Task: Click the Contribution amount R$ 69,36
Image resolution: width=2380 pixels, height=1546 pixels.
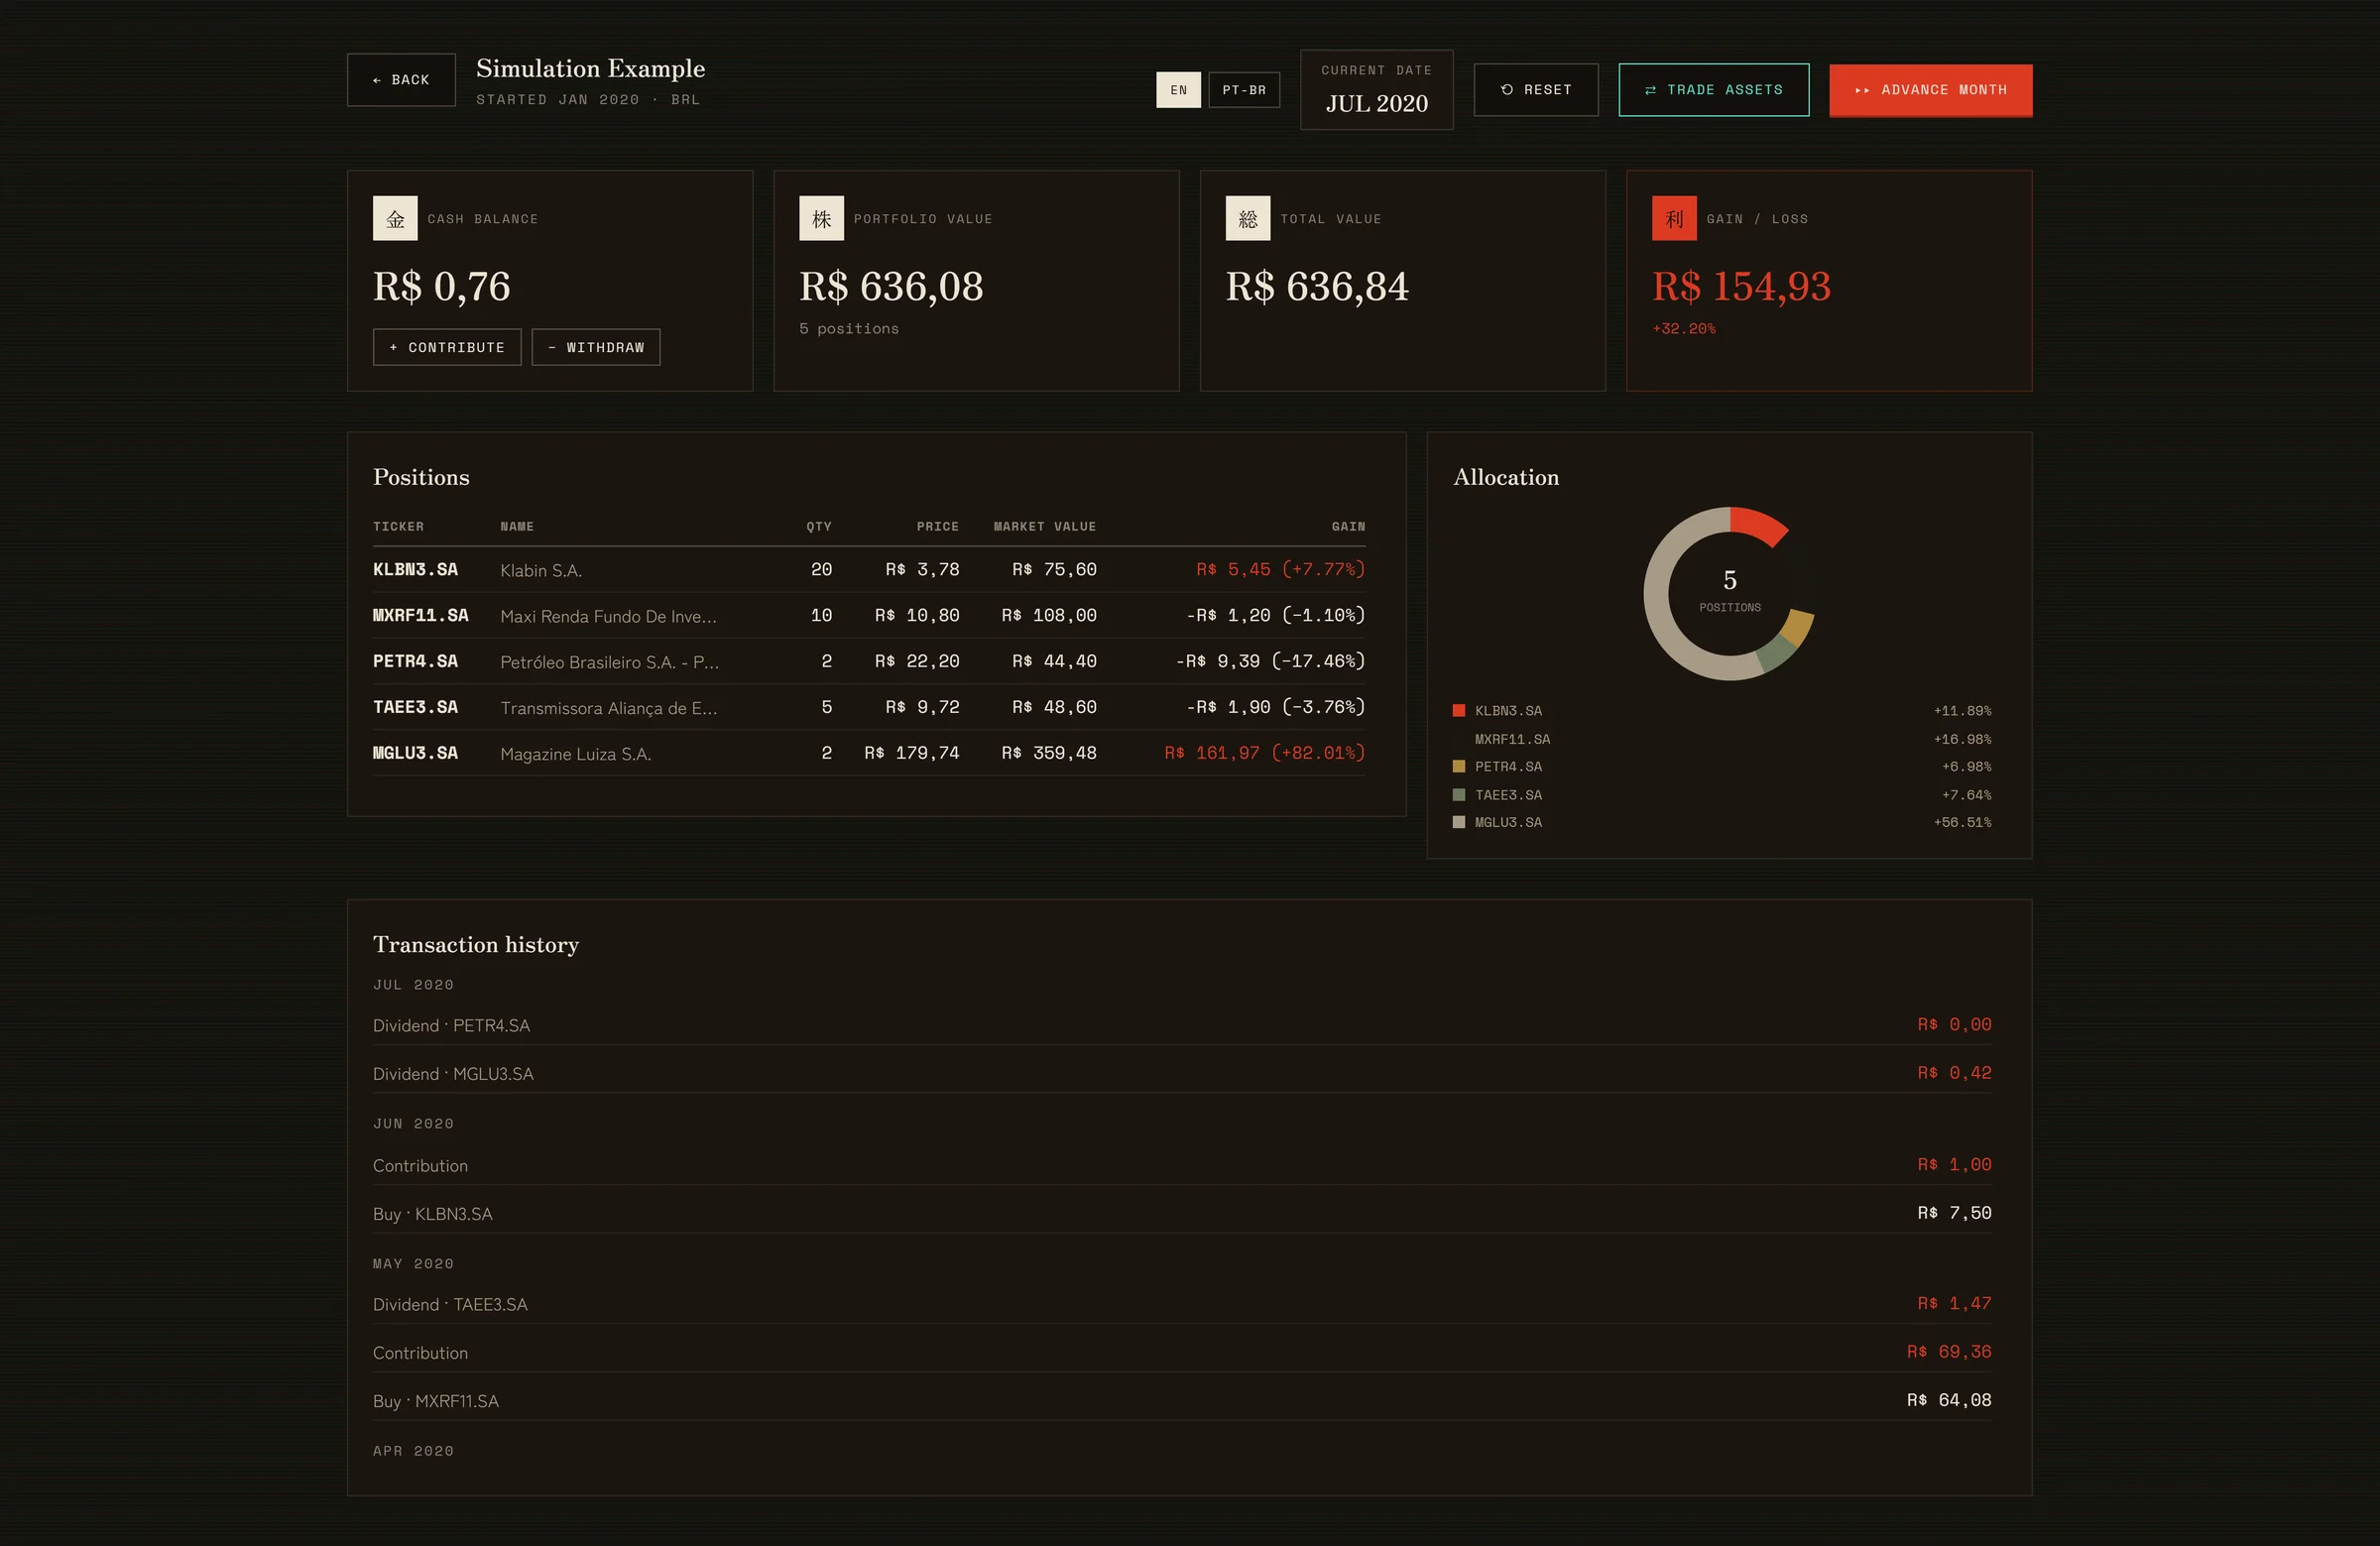Action: (x=1949, y=1352)
